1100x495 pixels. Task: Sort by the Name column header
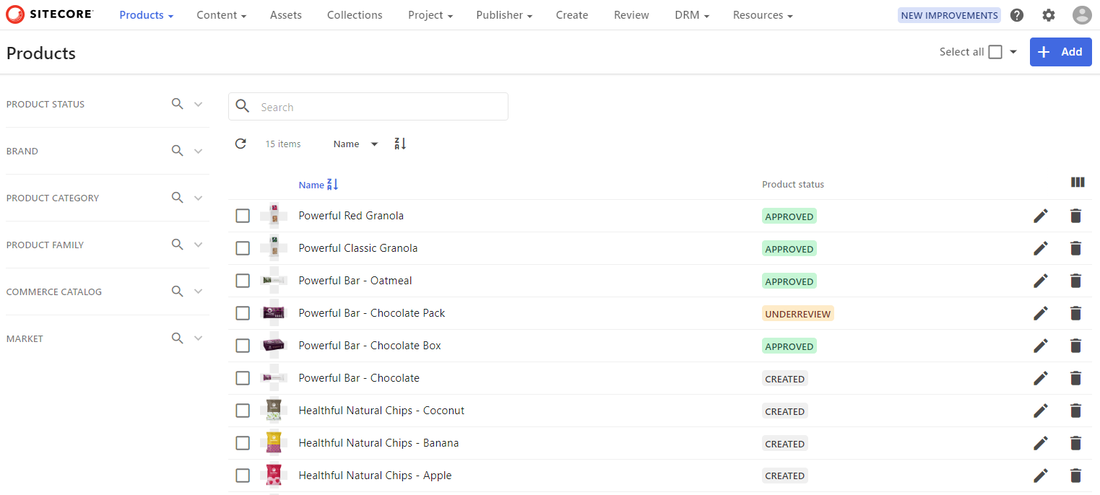[x=318, y=185]
